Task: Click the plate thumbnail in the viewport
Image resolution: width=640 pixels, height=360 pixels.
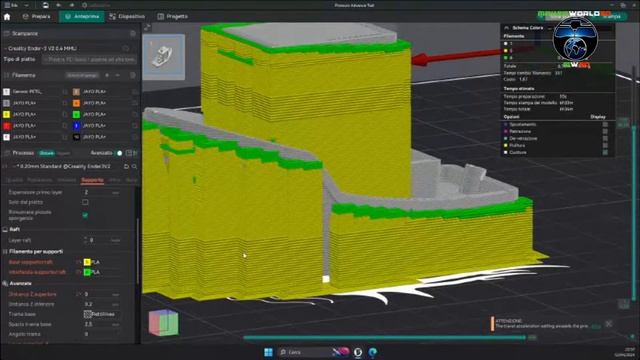Action: pos(164,57)
